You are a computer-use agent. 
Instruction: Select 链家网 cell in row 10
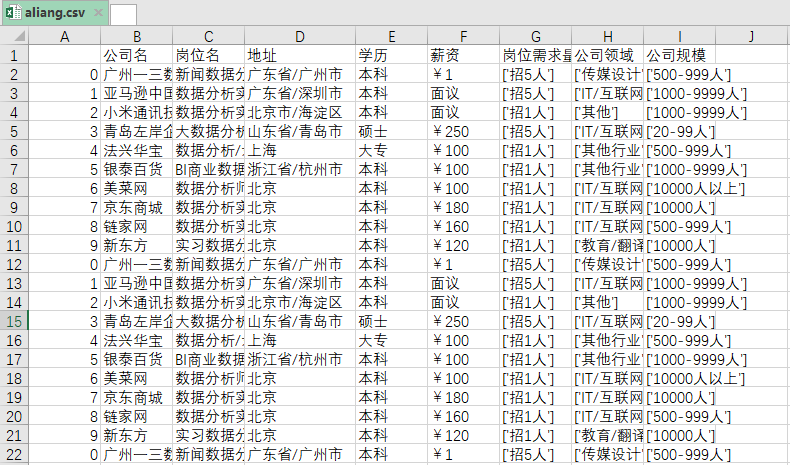coord(137,226)
